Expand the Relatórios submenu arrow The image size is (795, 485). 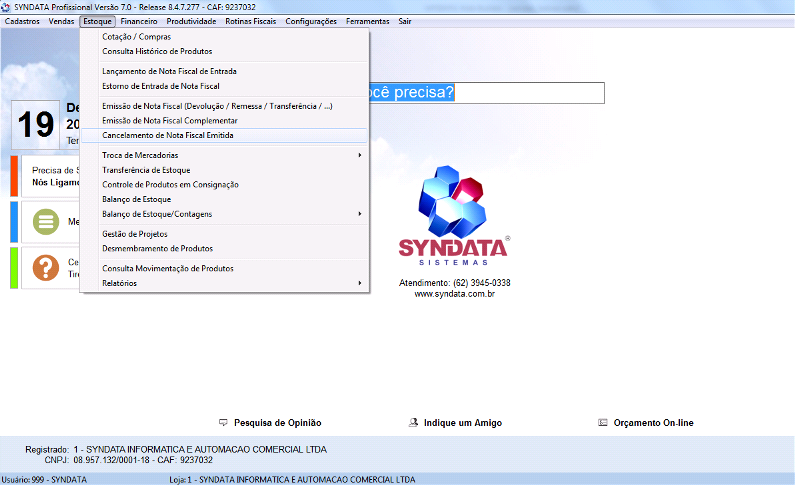point(359,283)
